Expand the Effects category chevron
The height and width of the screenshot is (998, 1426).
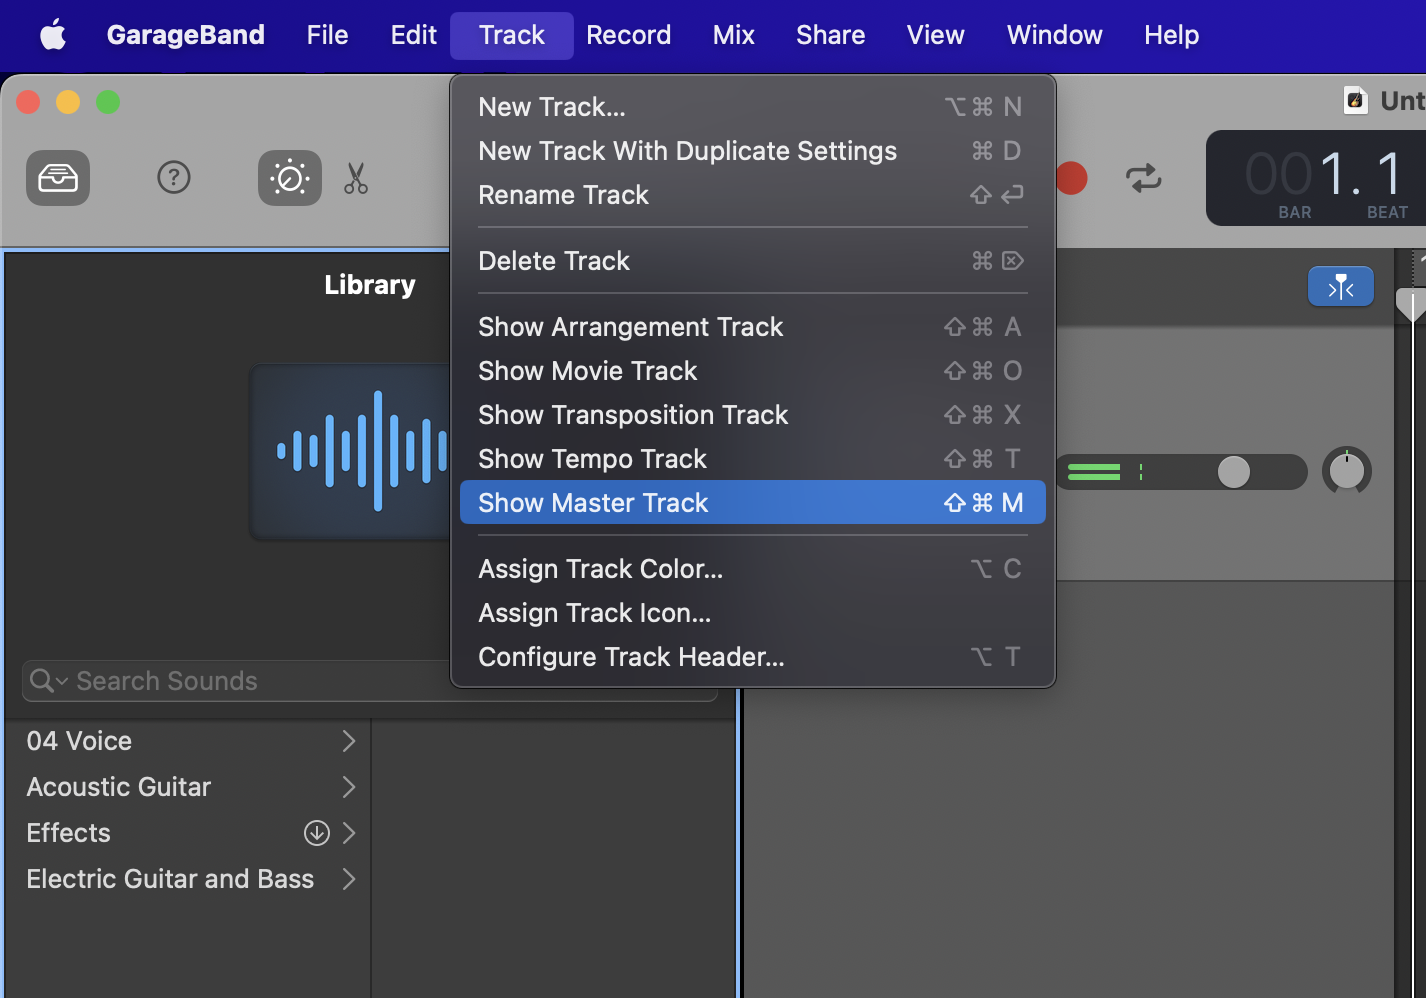tap(349, 833)
